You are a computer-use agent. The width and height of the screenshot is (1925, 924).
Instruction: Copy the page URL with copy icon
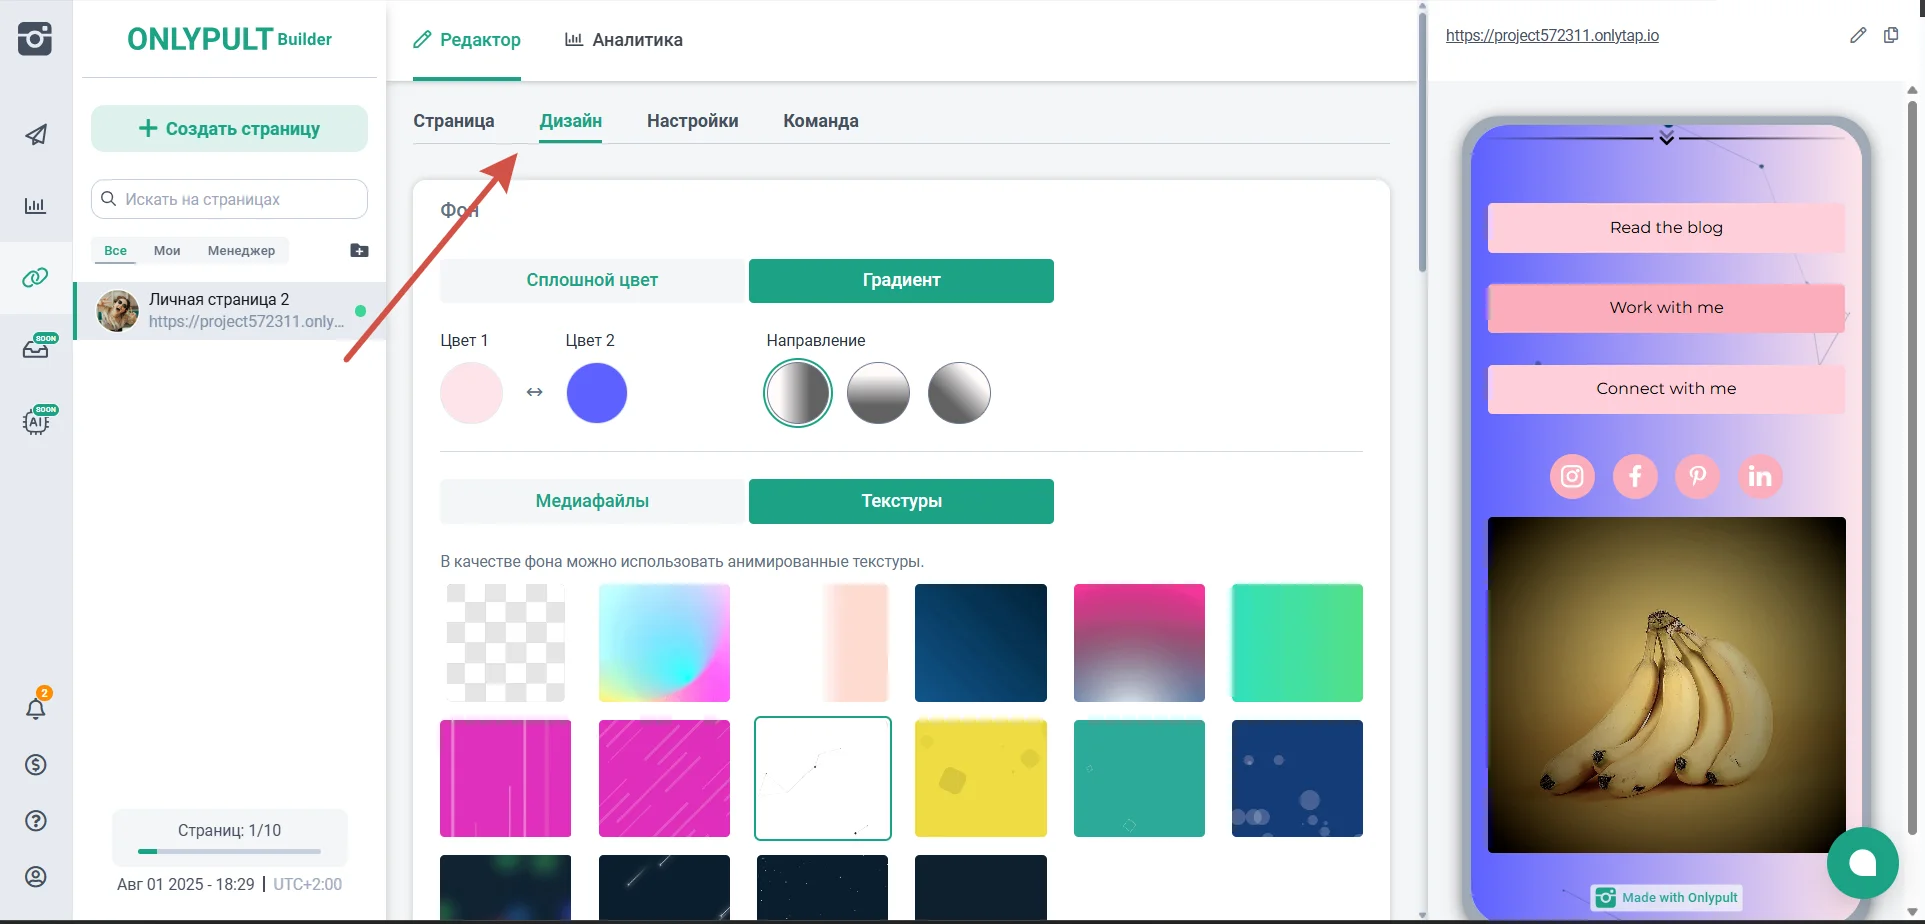coord(1891,35)
